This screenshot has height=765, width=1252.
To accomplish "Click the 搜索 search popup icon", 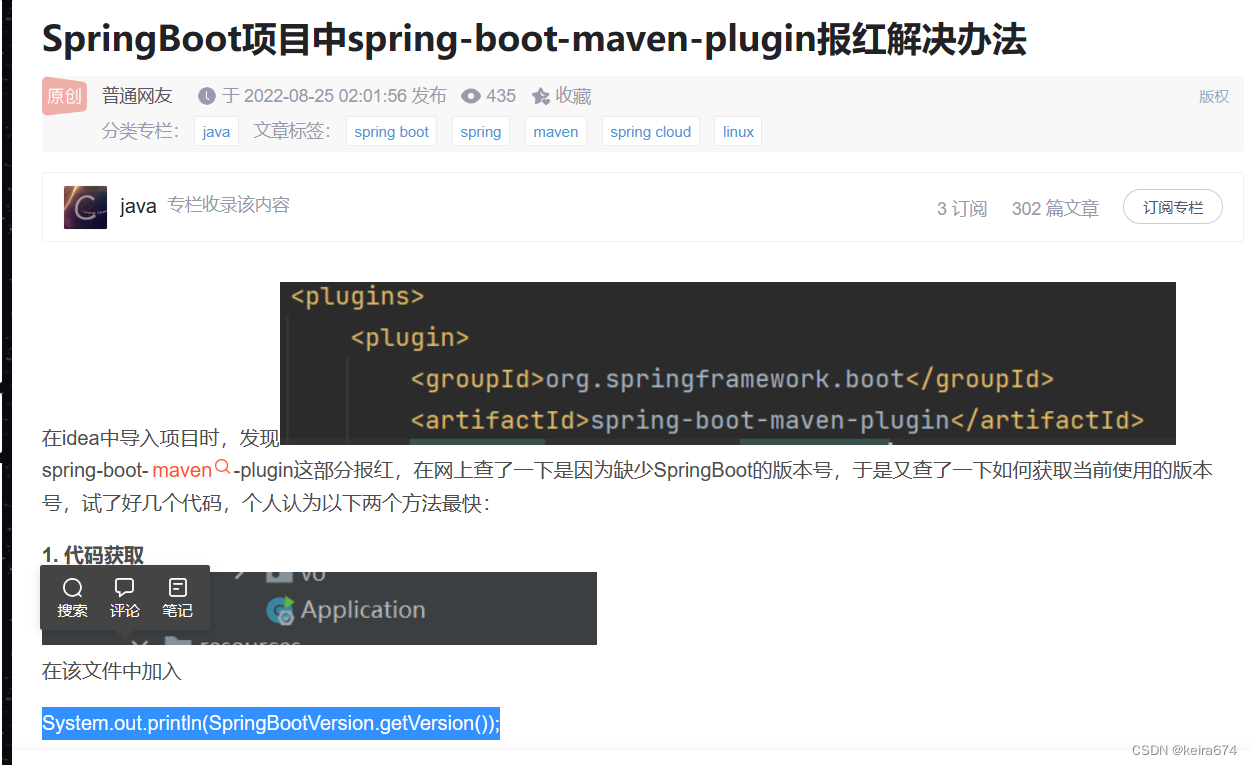I will pyautogui.click(x=72, y=598).
